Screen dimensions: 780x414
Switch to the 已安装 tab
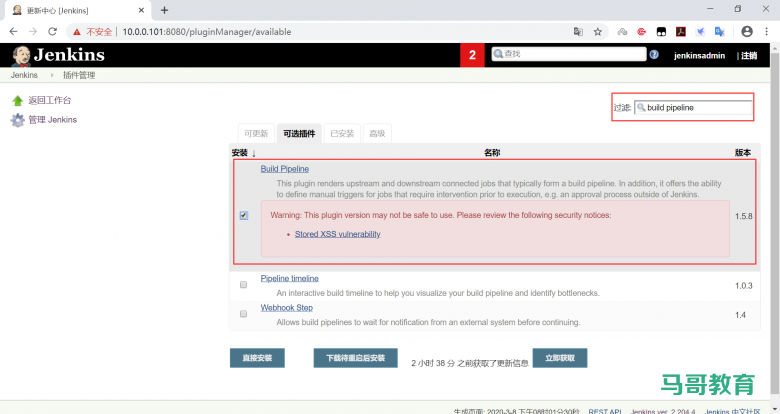[342, 133]
